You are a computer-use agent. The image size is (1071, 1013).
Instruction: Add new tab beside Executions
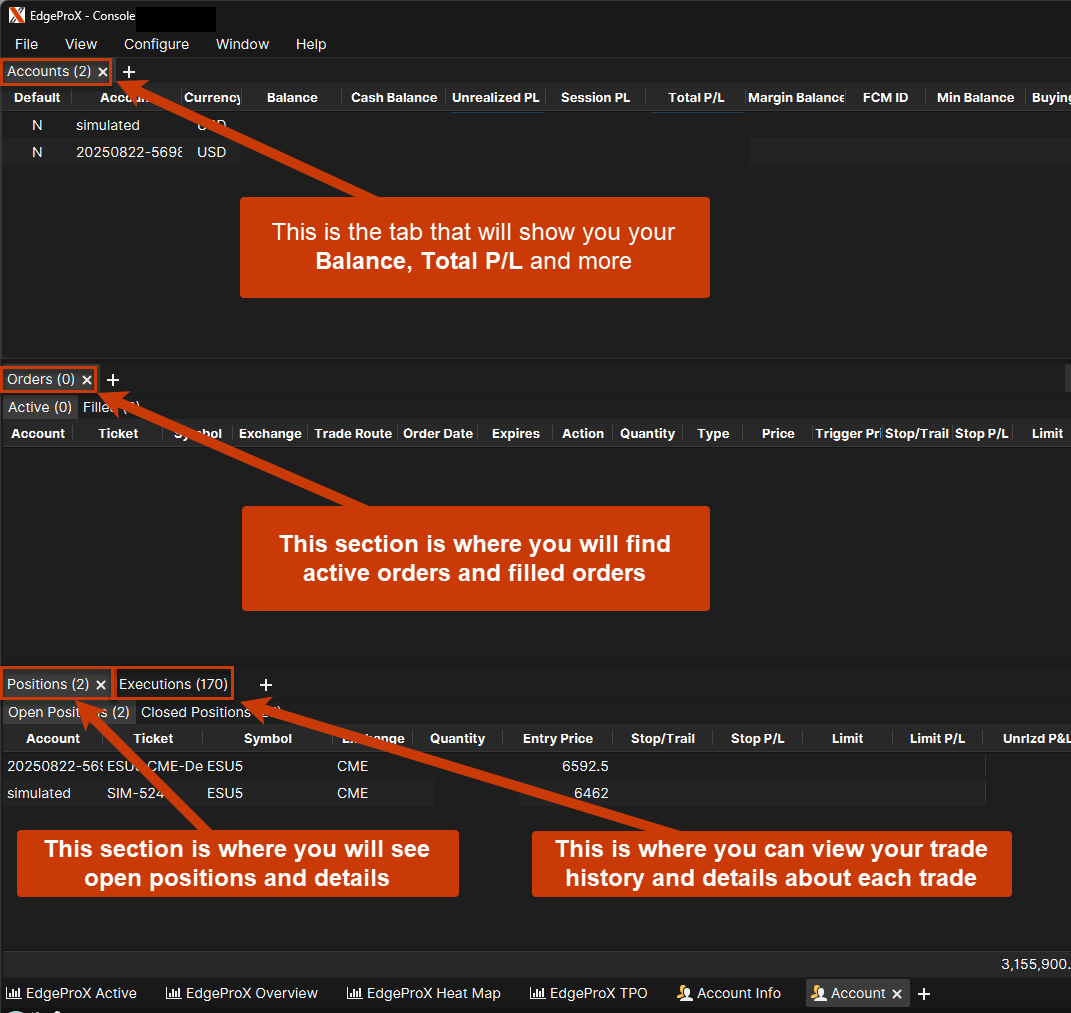coord(265,685)
